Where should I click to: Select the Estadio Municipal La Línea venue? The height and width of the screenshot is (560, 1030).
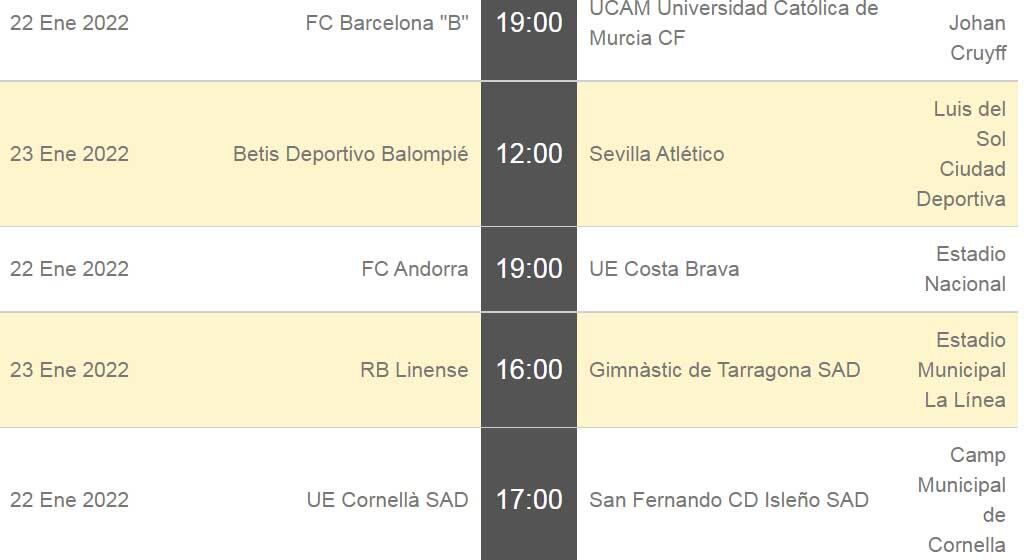coord(962,370)
